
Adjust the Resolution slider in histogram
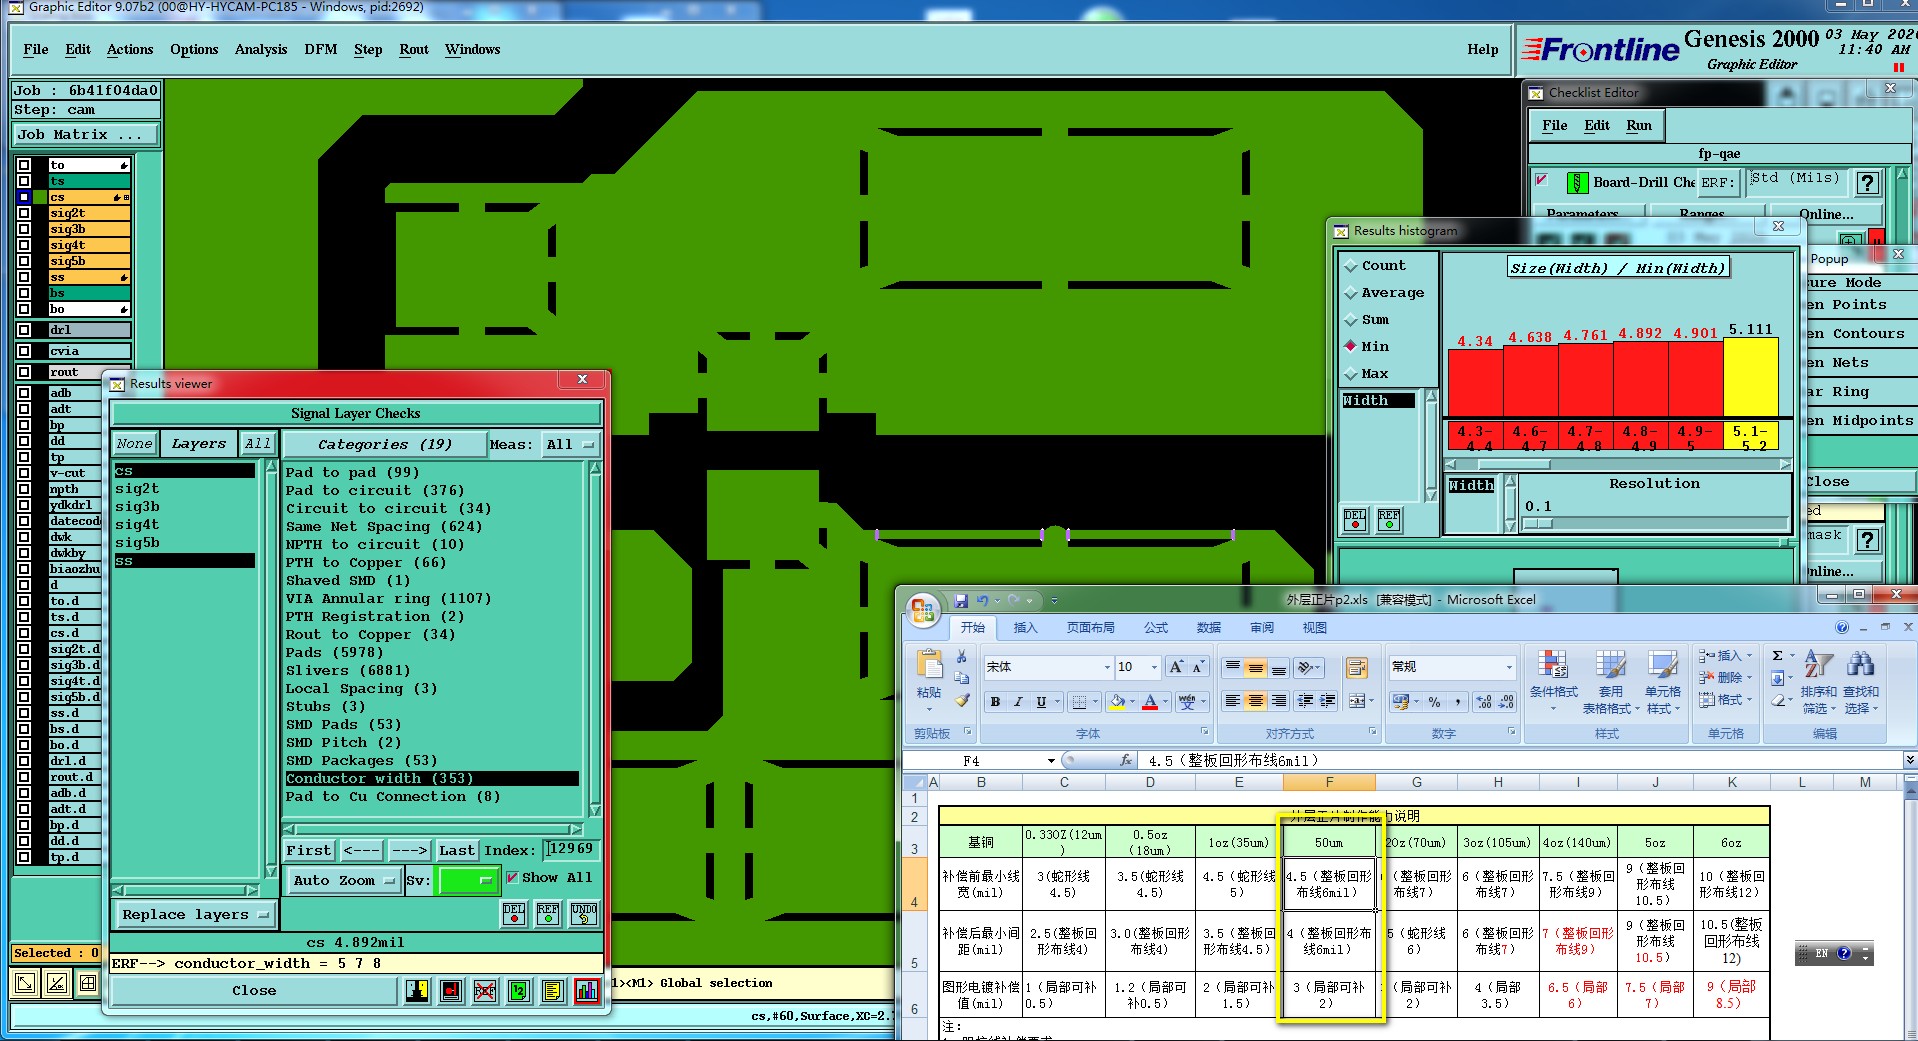click(x=1537, y=523)
